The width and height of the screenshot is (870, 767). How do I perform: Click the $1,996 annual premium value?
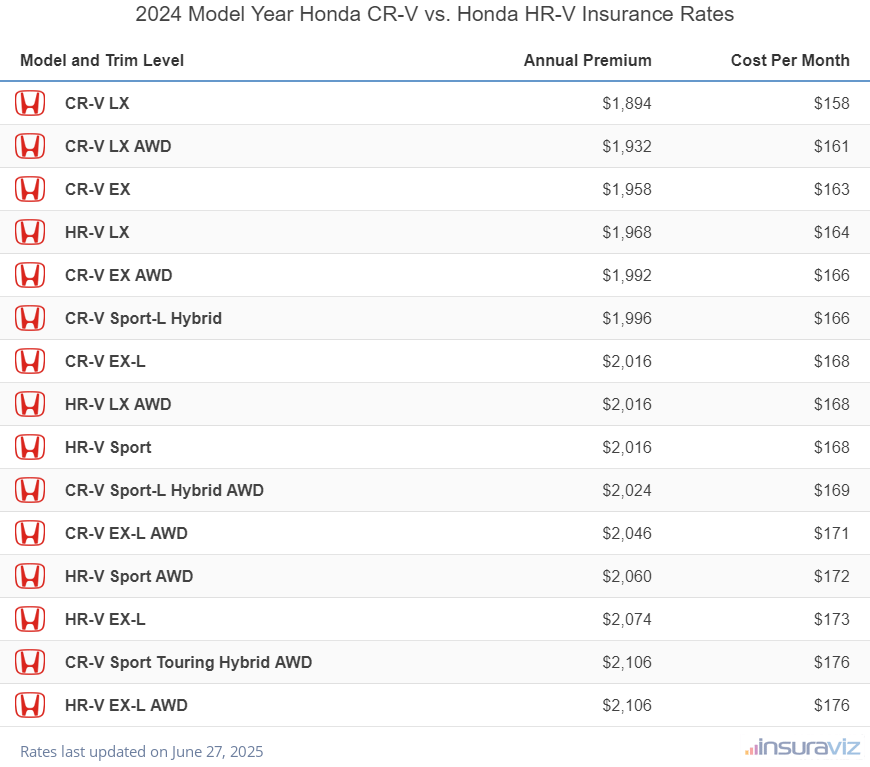(x=627, y=319)
